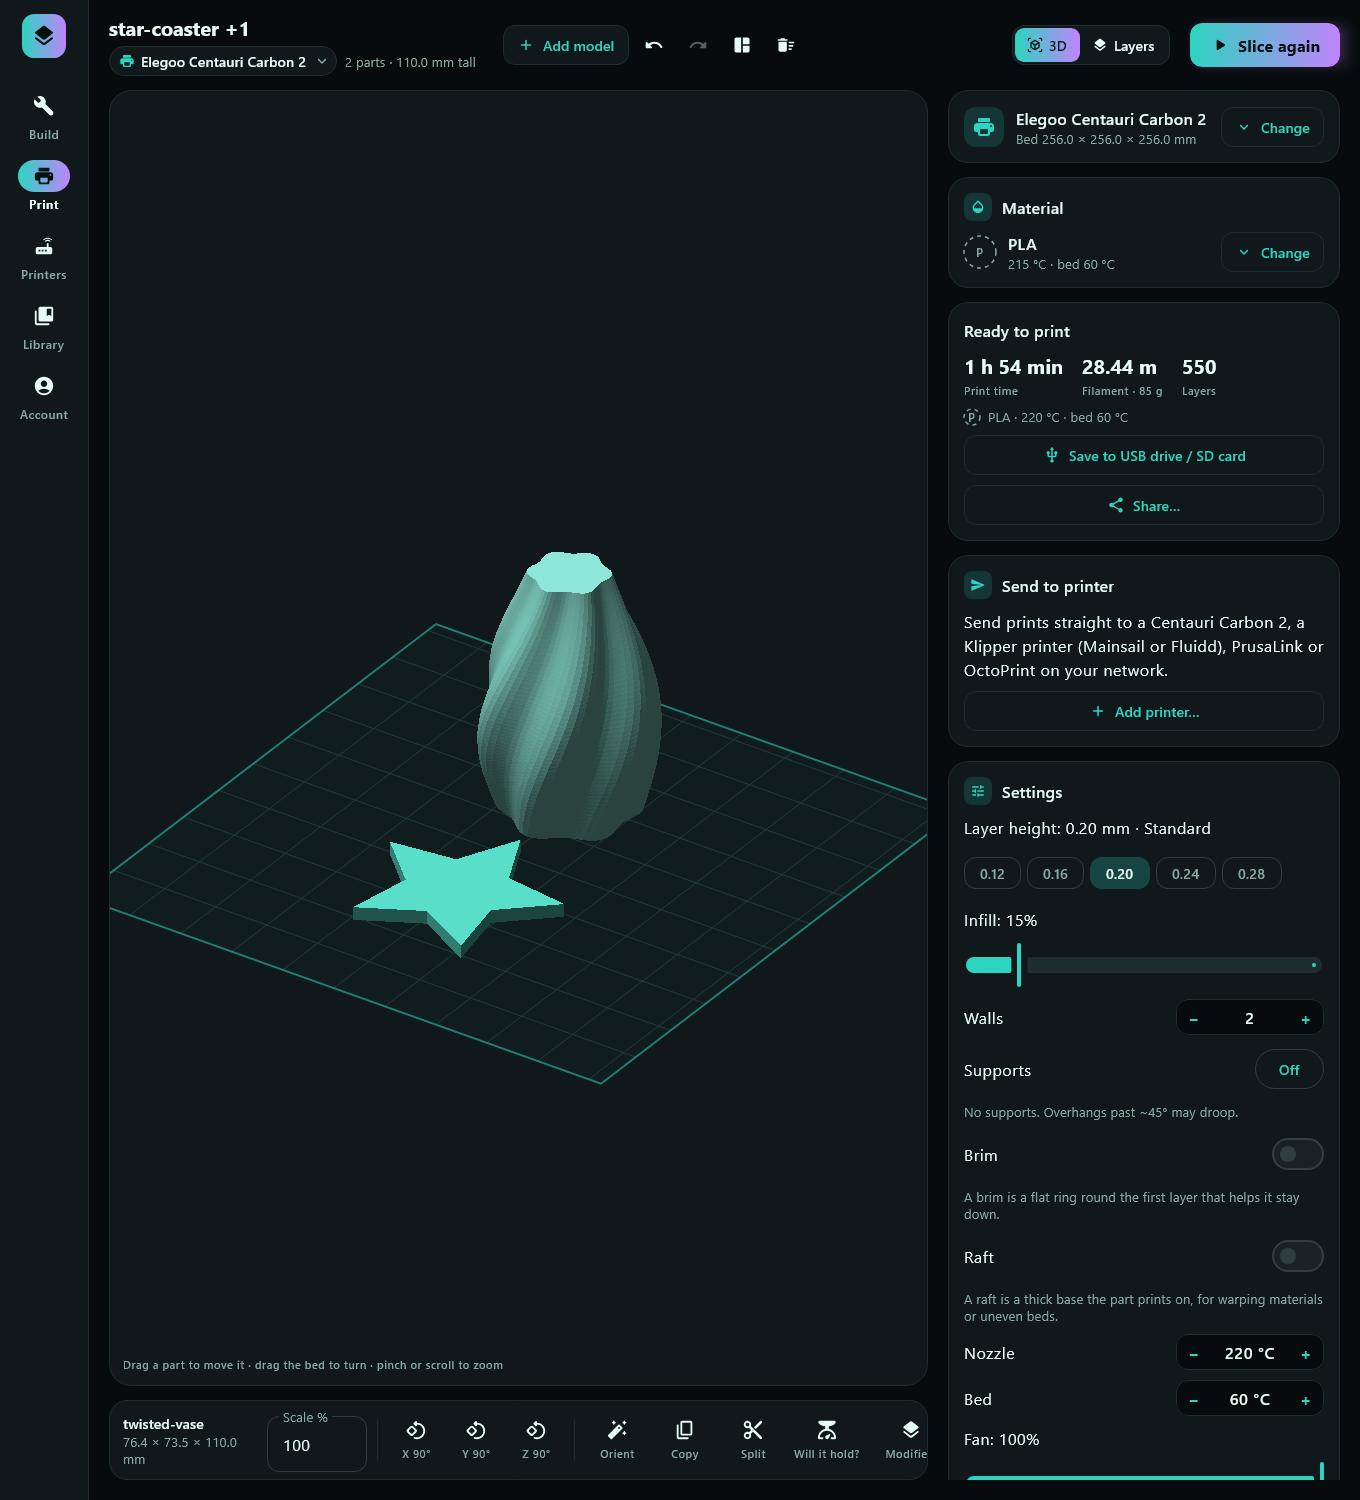The width and height of the screenshot is (1360, 1500).
Task: Click the Walls value 2
Action: click(x=1249, y=1018)
